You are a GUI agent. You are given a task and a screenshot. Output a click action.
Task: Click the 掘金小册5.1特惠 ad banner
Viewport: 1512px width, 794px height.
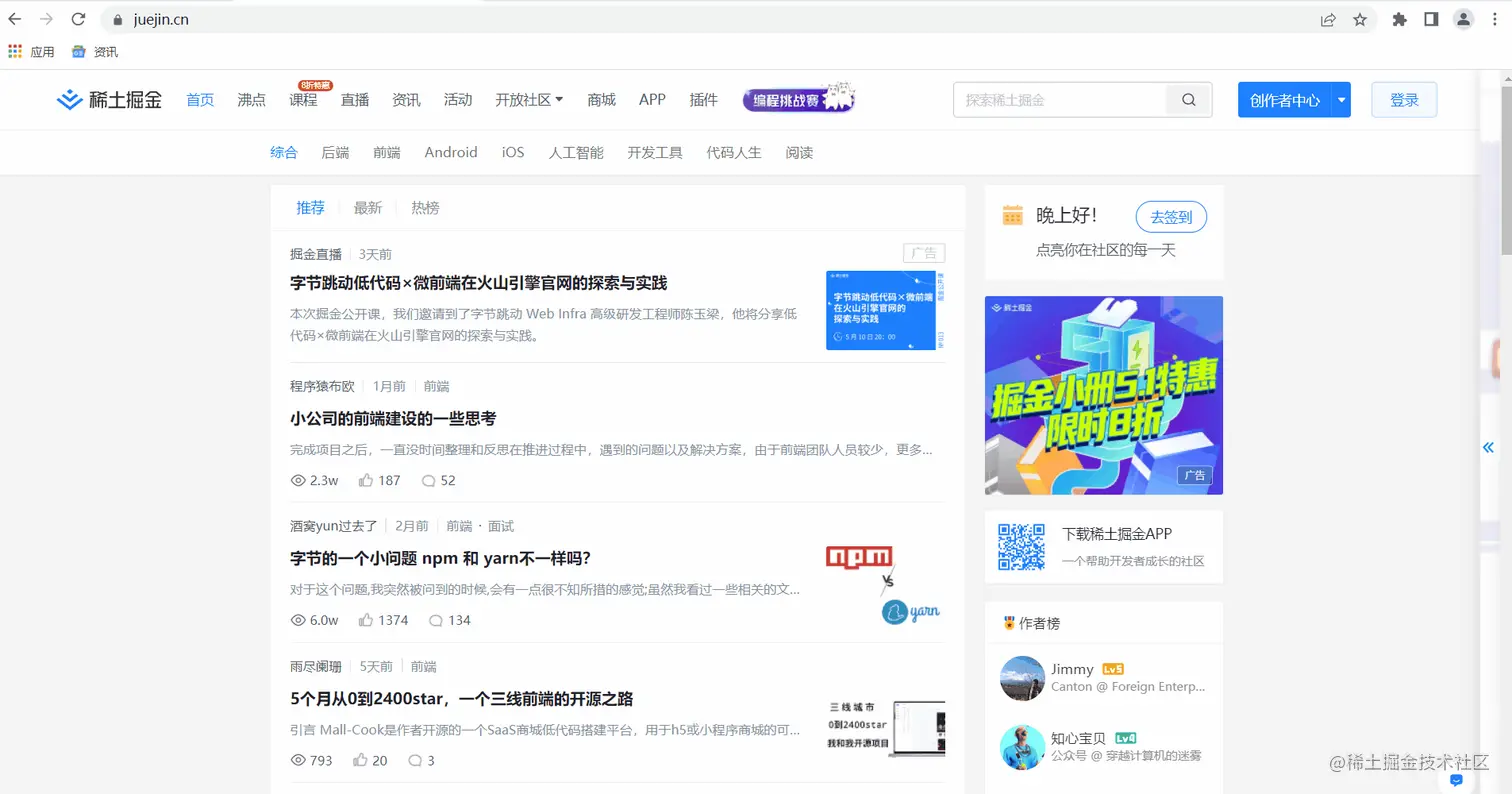coord(1104,395)
